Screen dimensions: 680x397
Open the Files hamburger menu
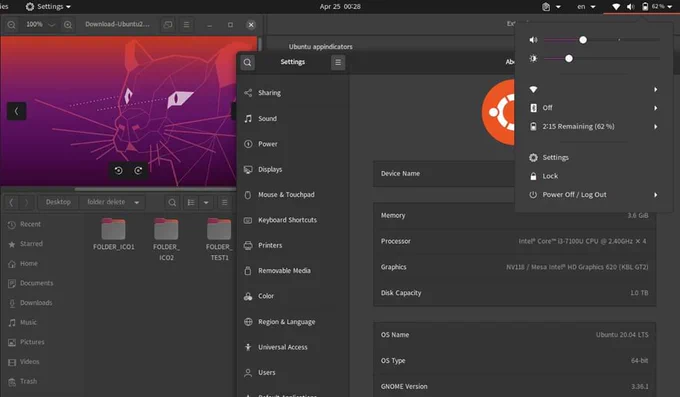(x=225, y=203)
